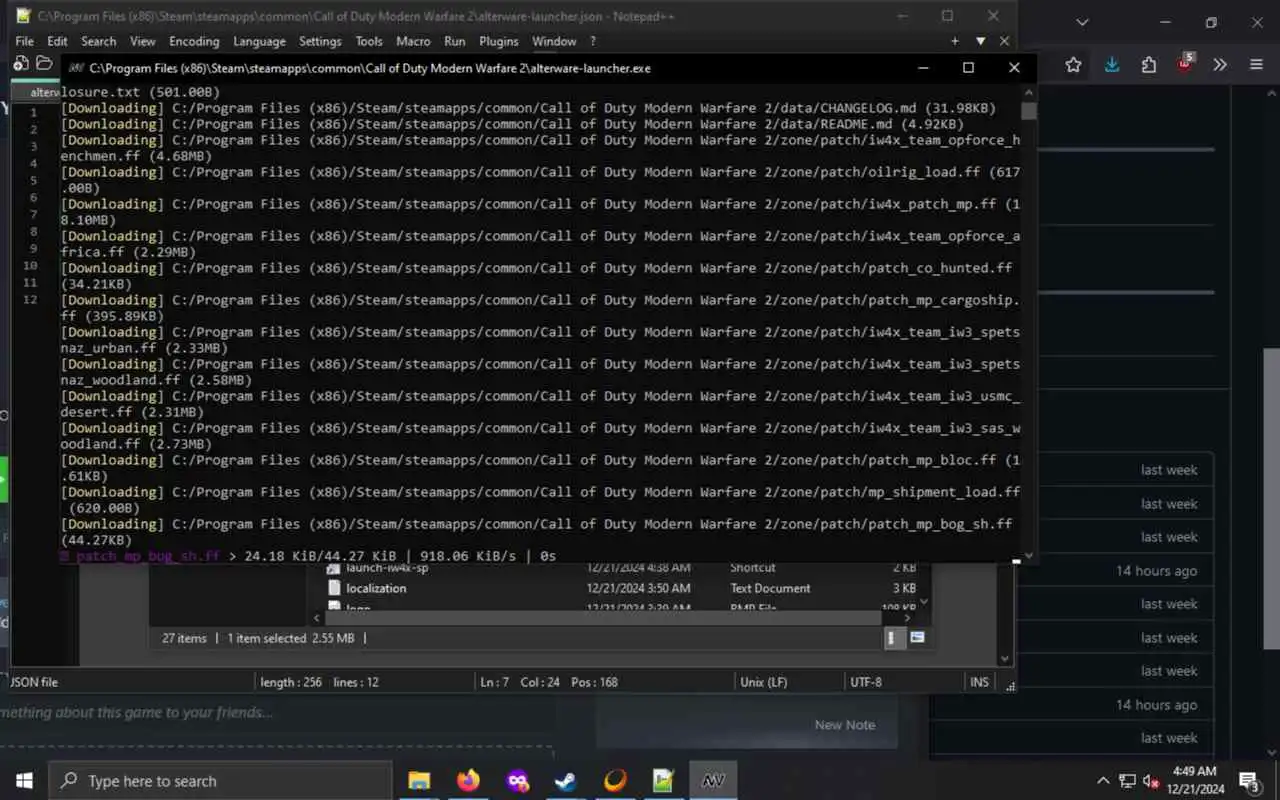Click the AlterWare launcher taskbar icon
Viewport: 1280px width, 800px height.
click(713, 780)
